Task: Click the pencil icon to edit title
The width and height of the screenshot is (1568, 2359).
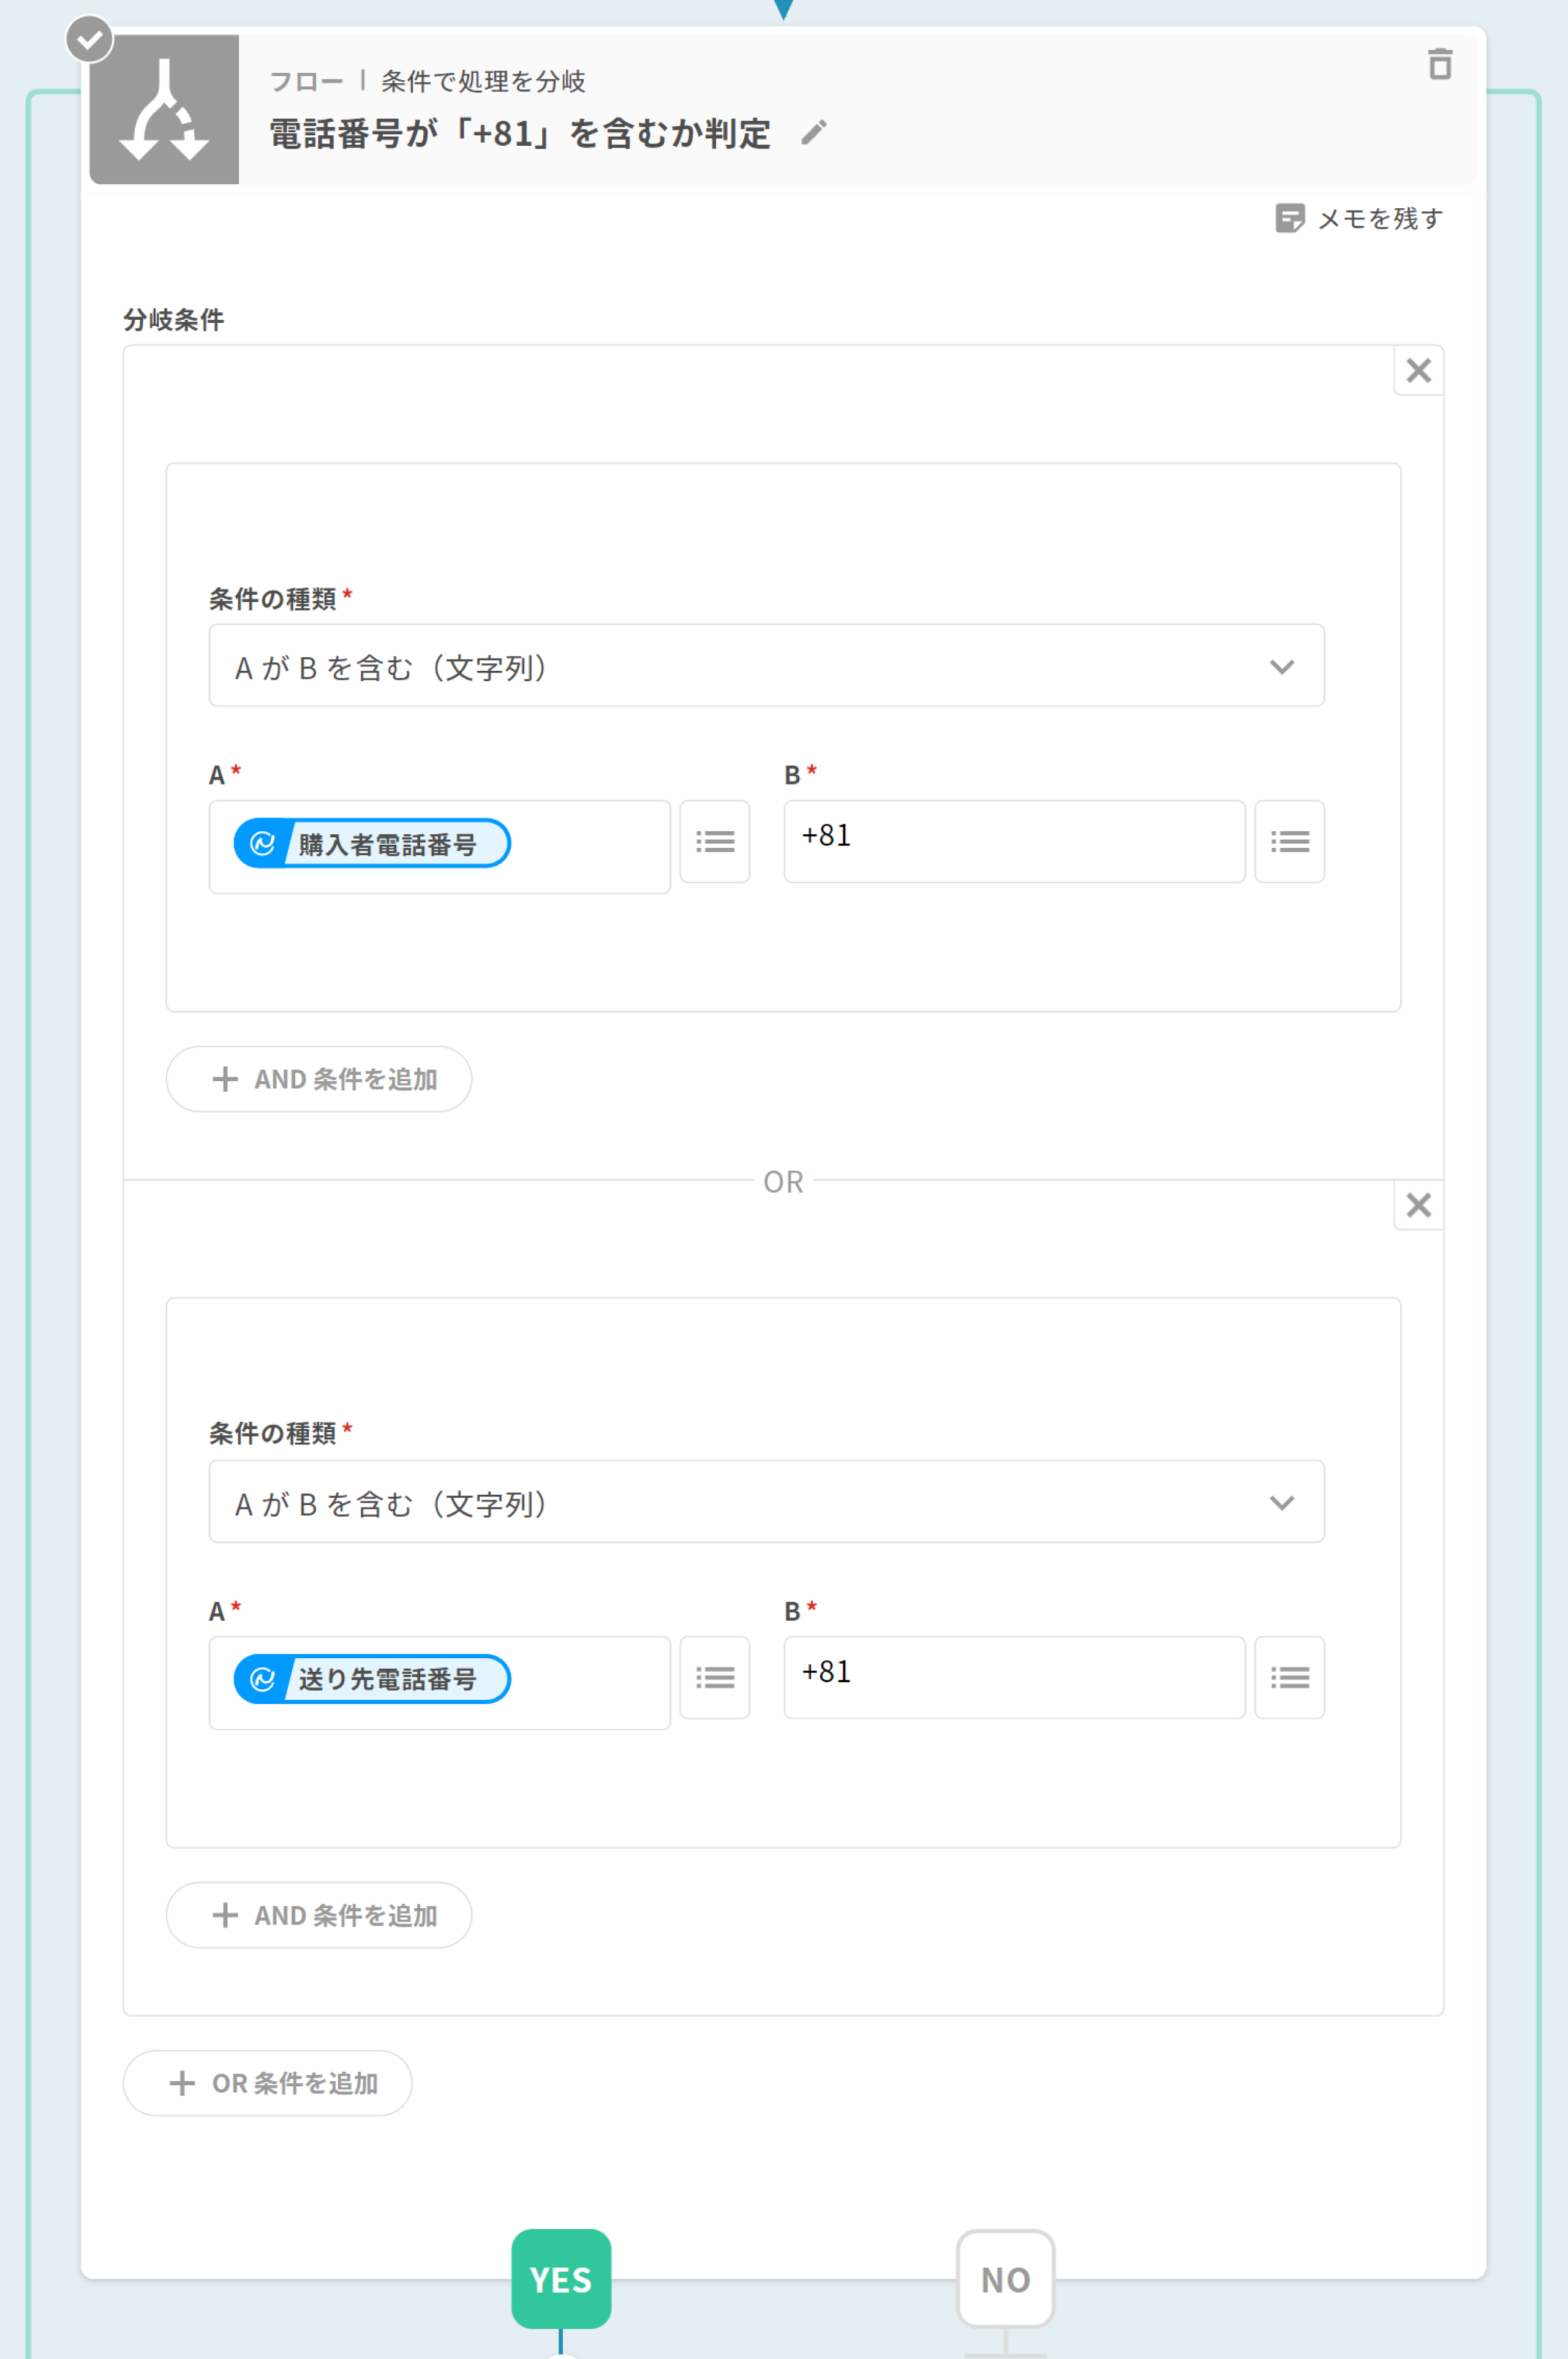Action: coord(814,133)
